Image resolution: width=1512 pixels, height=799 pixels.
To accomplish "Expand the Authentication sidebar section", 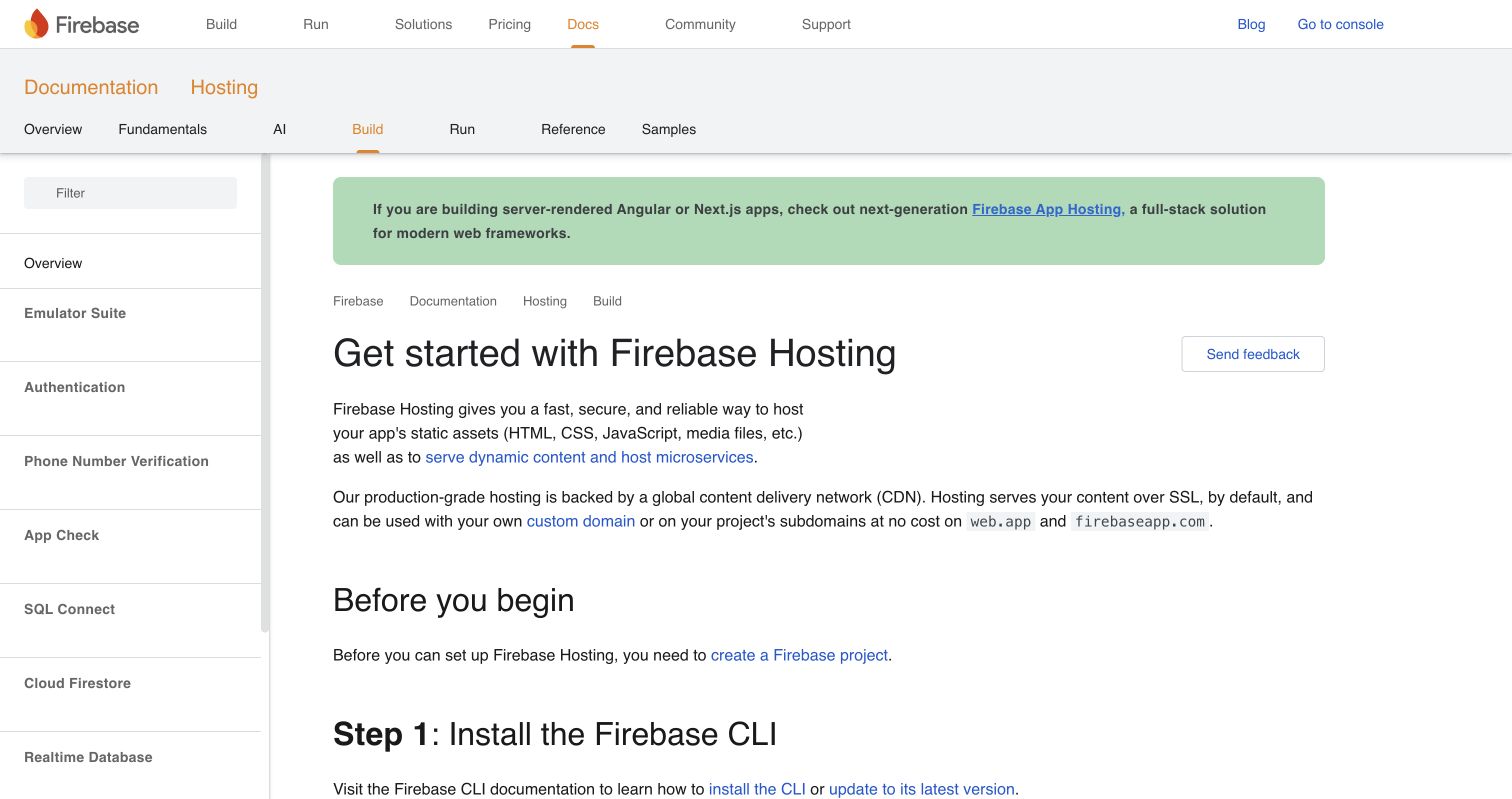I will (x=75, y=387).
